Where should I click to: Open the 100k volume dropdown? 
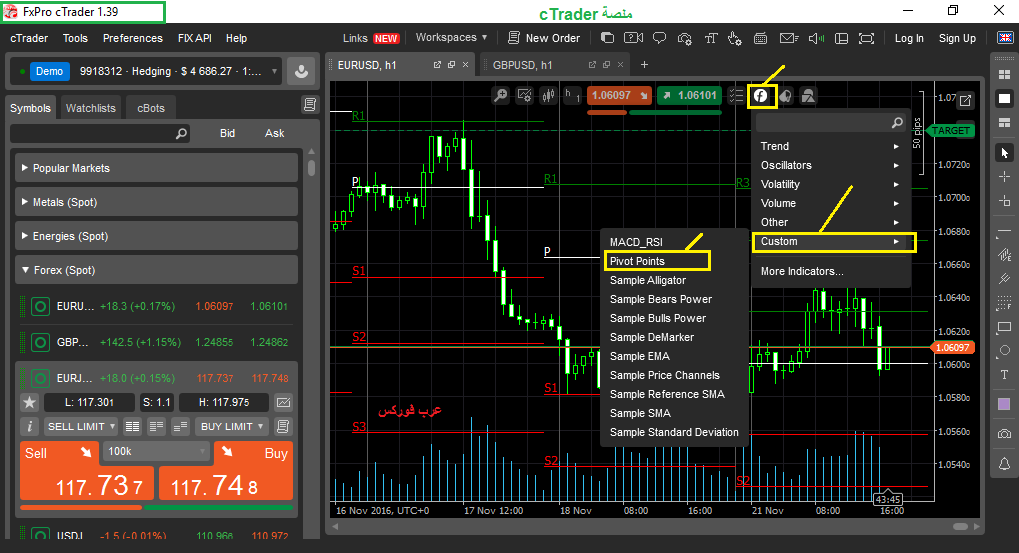(156, 452)
